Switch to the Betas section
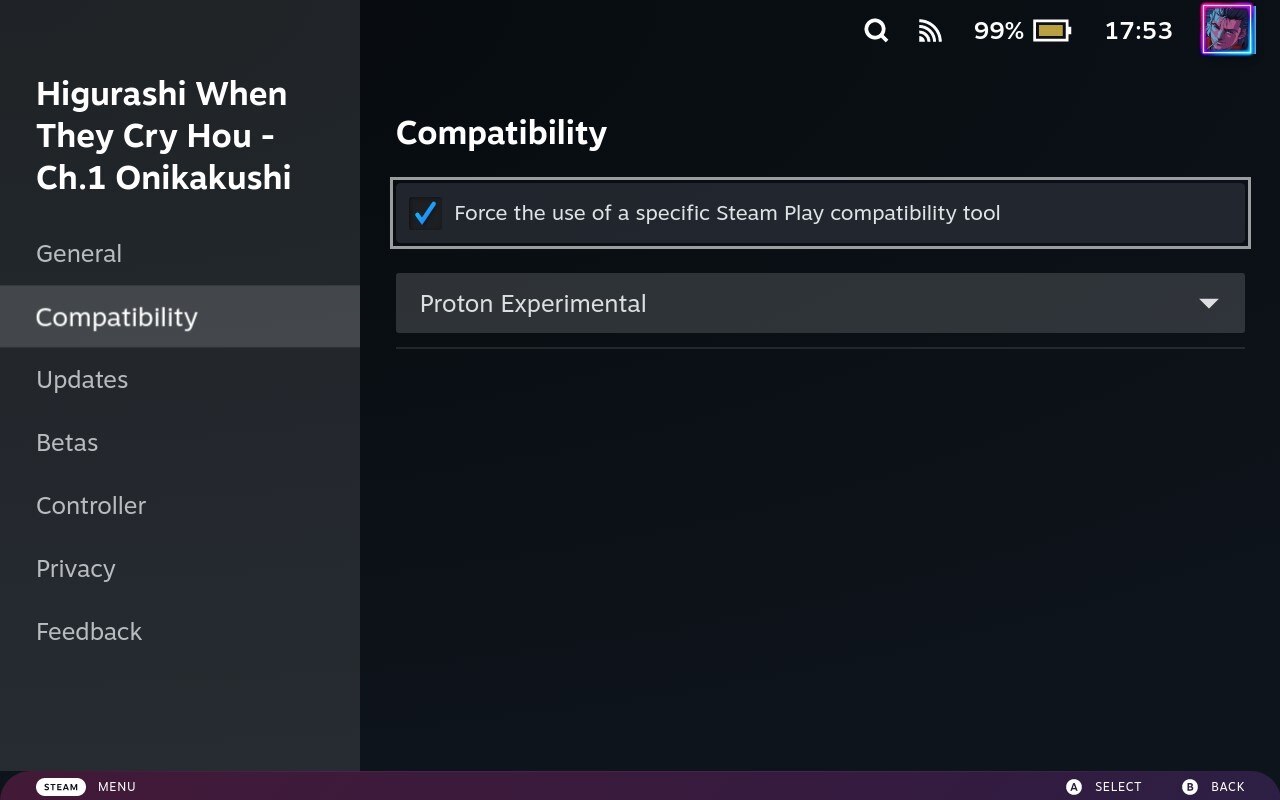 coord(67,443)
